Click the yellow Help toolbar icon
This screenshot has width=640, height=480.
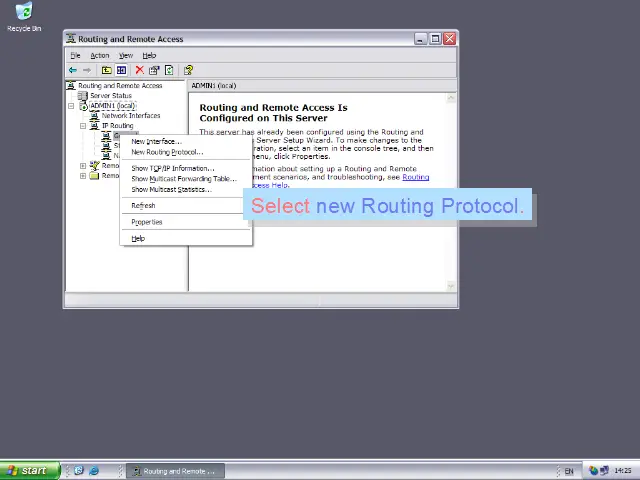tap(188, 70)
